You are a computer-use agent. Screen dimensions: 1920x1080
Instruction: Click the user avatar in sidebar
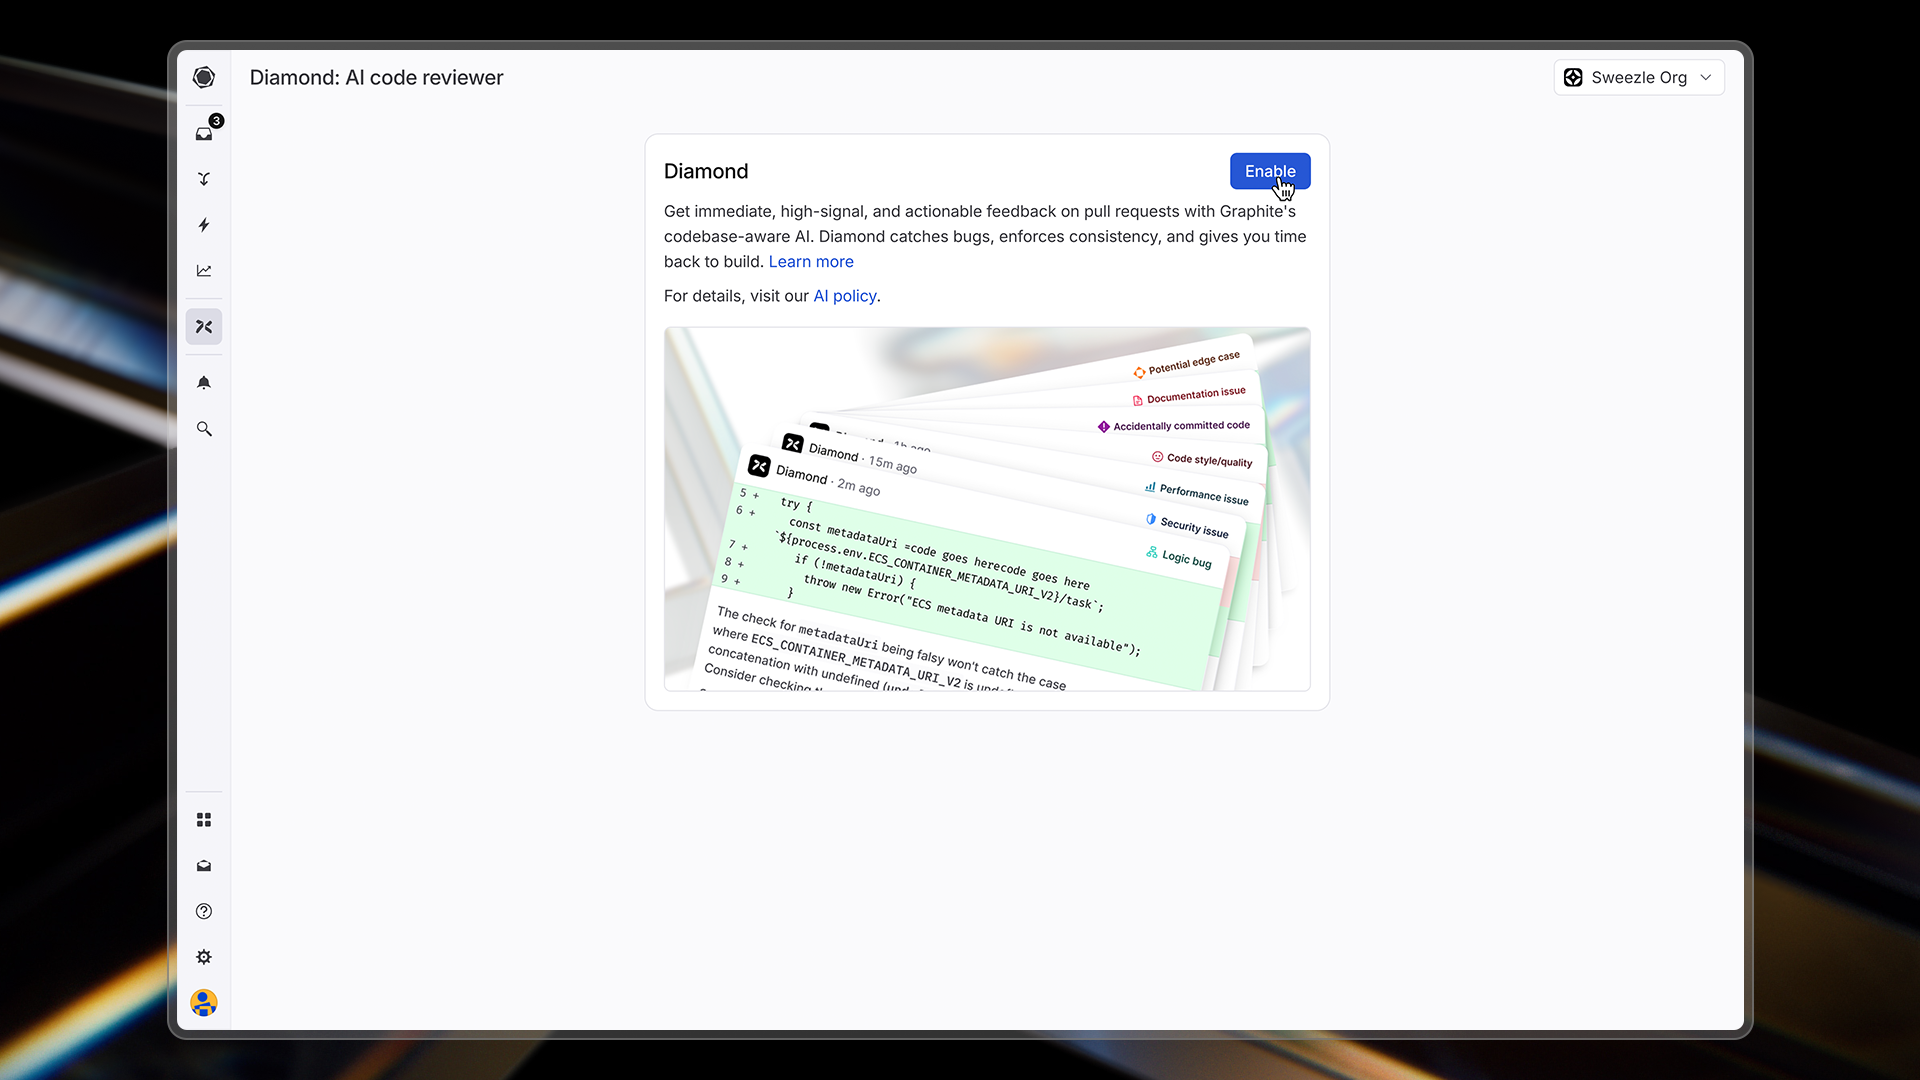pos(204,1002)
